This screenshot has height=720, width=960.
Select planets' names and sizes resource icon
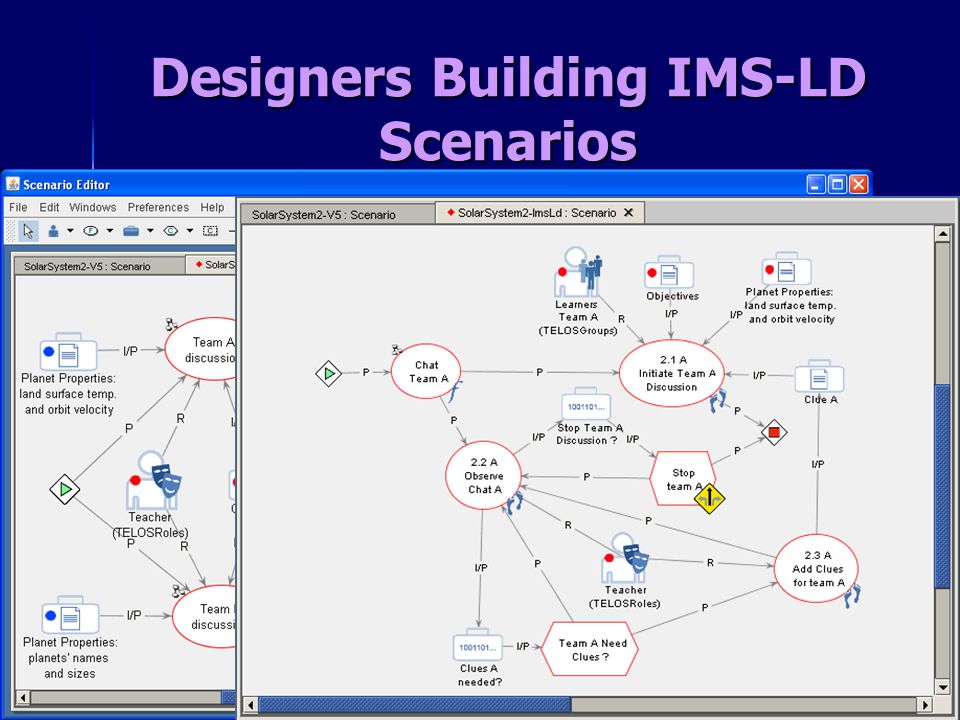click(70, 615)
